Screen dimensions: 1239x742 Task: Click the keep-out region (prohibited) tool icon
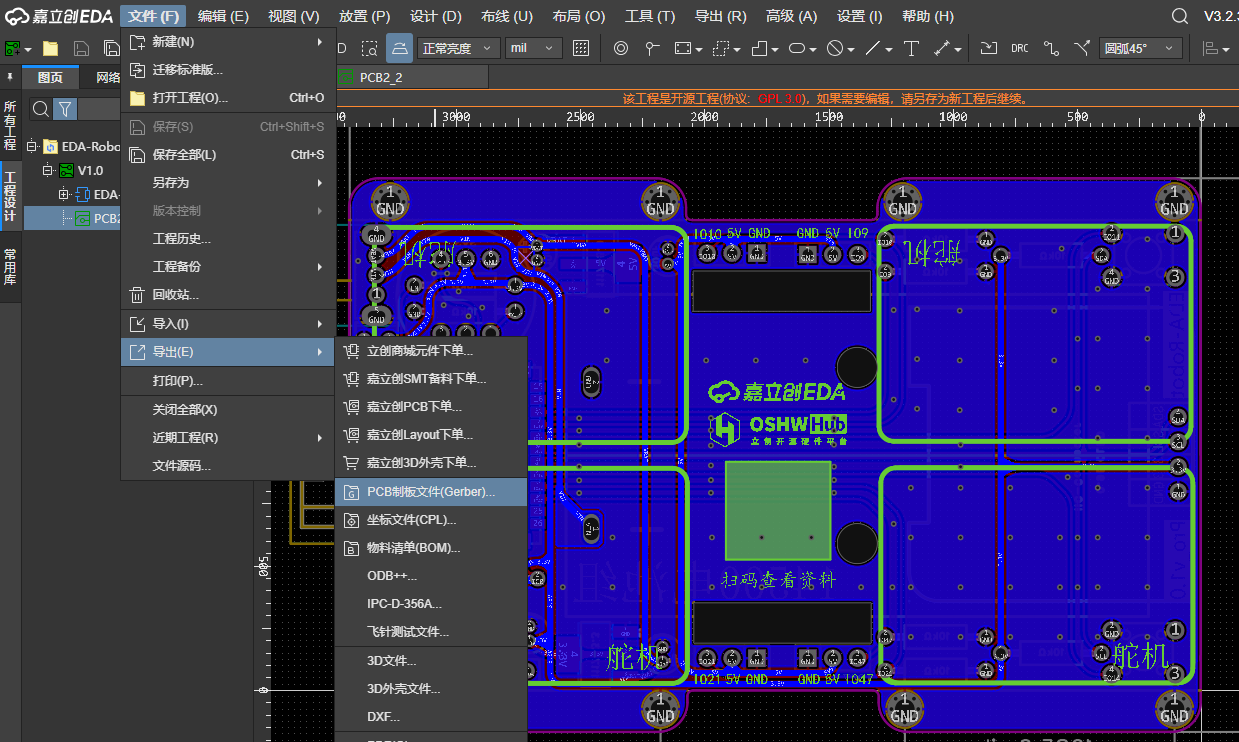click(x=834, y=48)
